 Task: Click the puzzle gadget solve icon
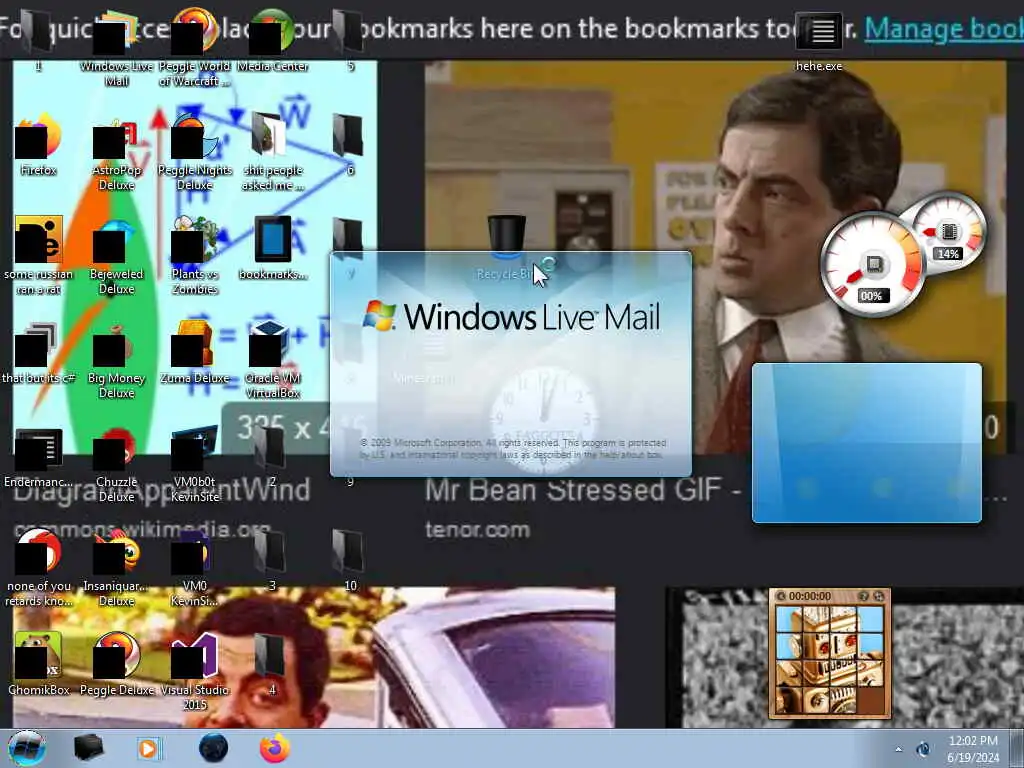click(879, 596)
